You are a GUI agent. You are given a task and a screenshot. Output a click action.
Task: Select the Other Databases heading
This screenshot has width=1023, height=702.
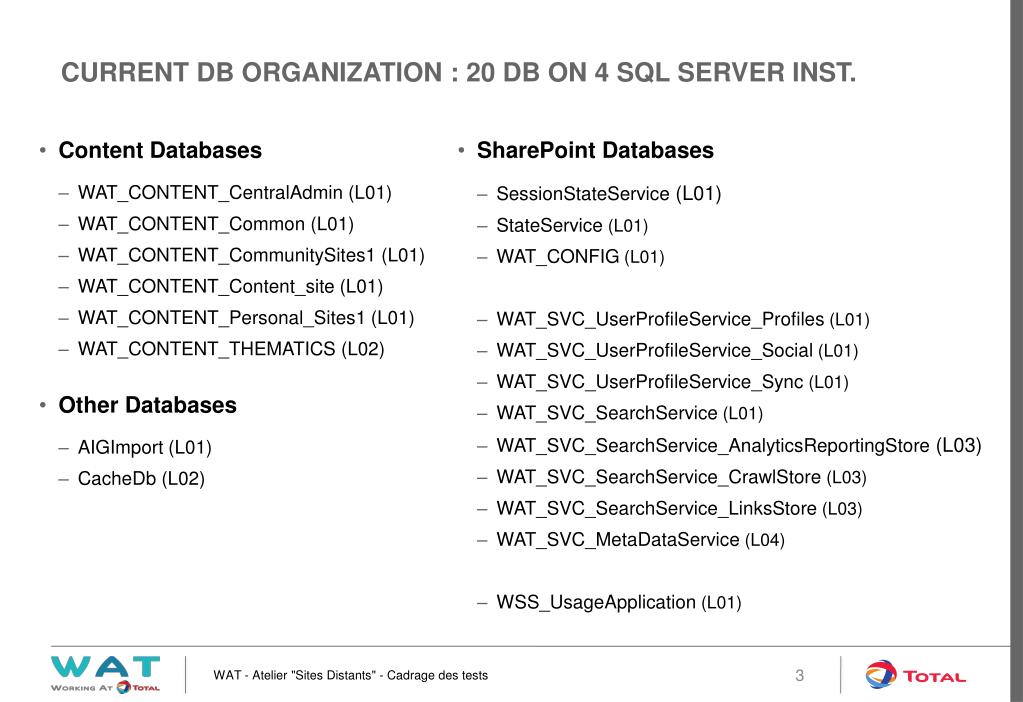147,405
